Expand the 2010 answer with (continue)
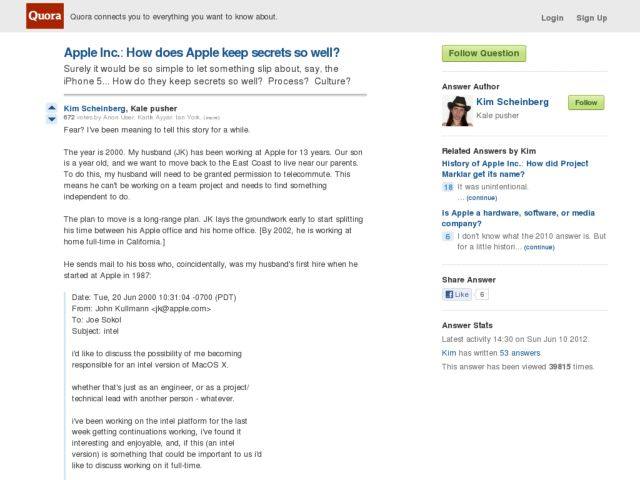 point(539,247)
